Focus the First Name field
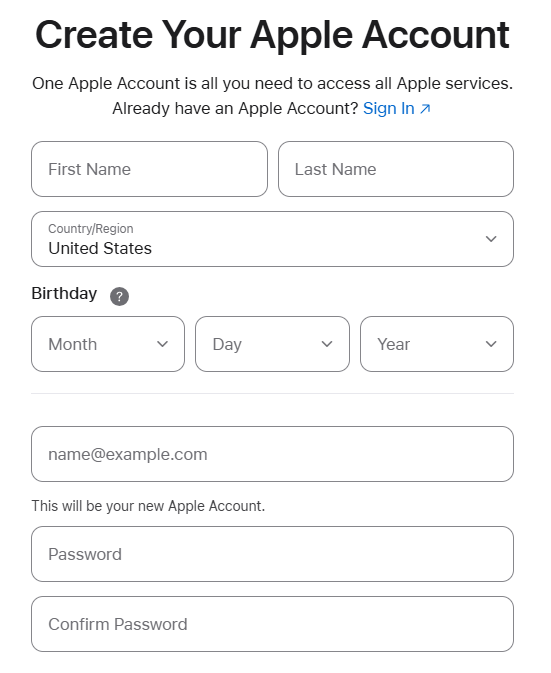 (x=149, y=169)
